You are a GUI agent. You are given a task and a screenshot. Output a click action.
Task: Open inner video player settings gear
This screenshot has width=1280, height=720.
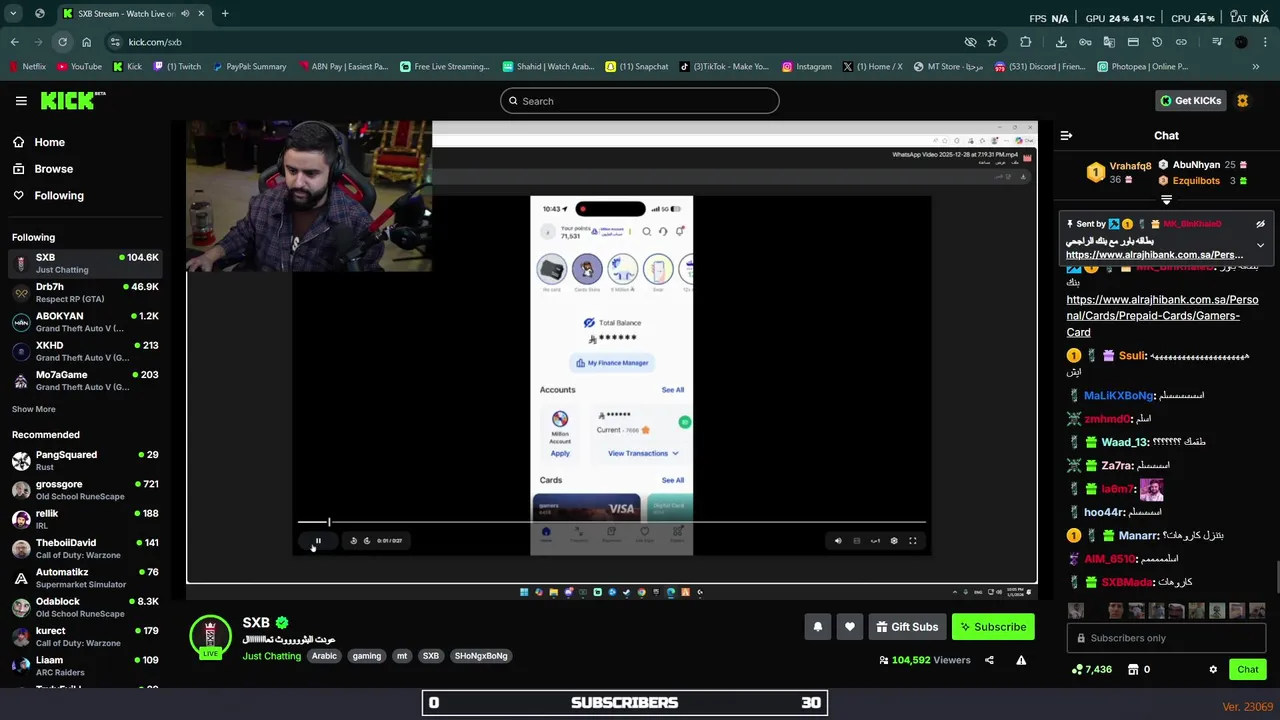(894, 541)
